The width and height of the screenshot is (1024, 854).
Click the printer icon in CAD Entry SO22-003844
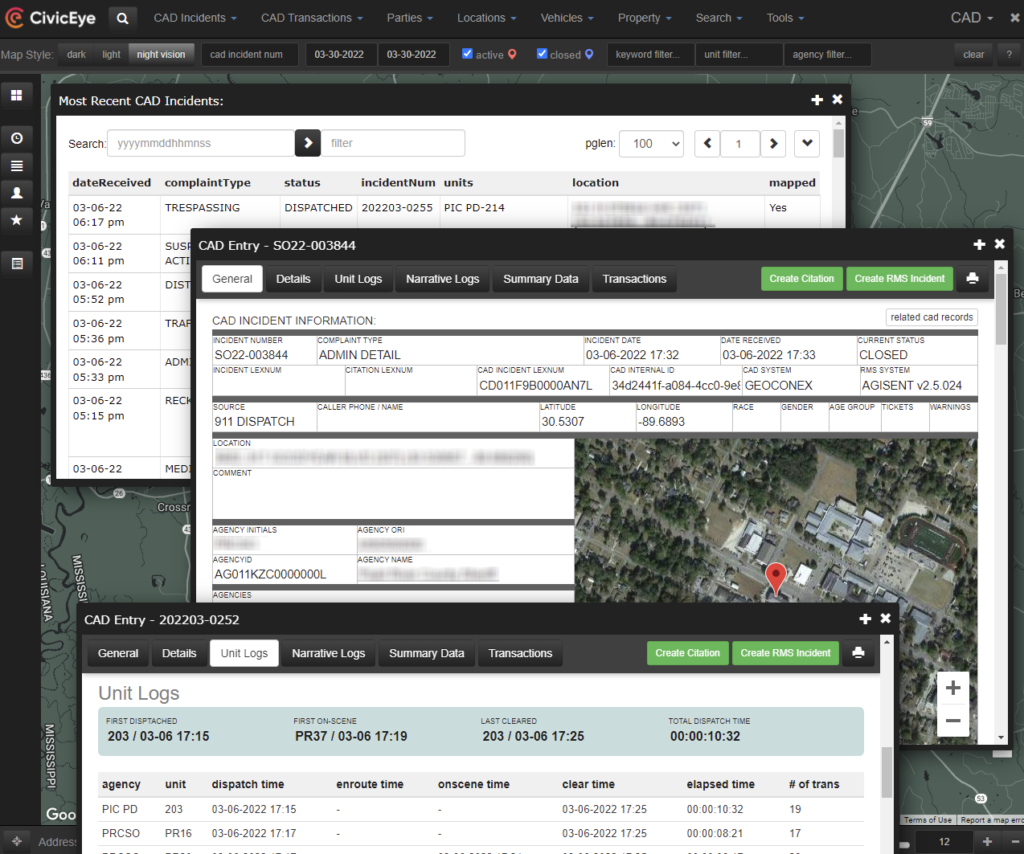tap(972, 279)
